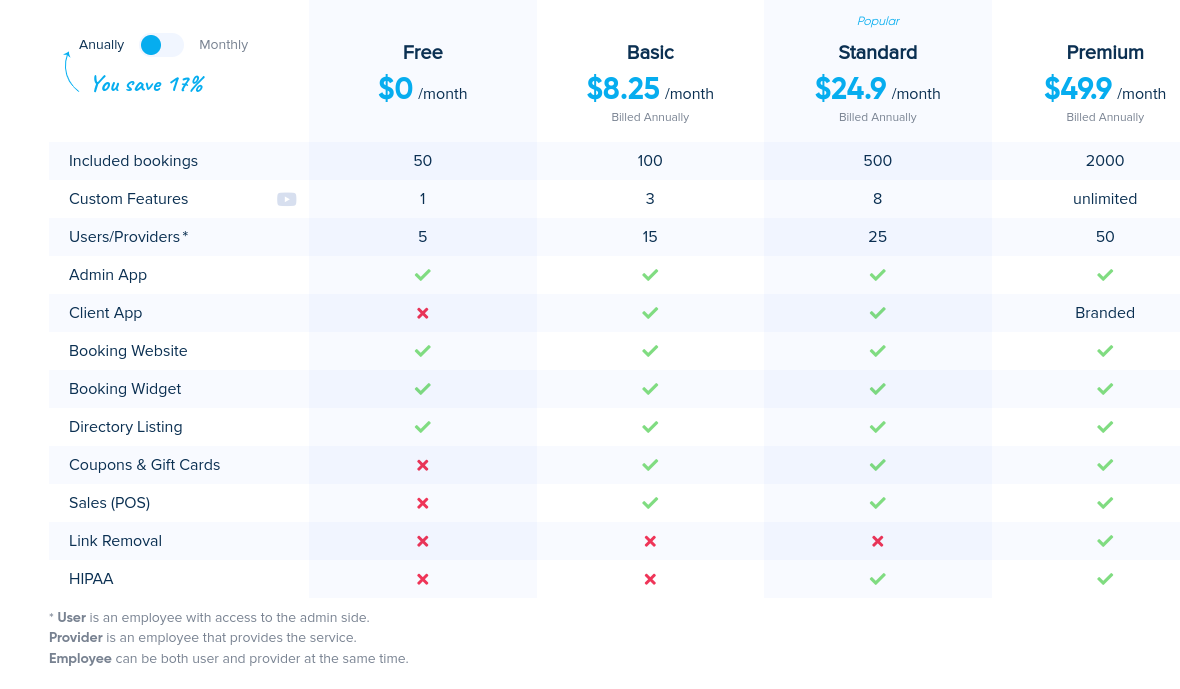Click the Basic Coupons & Gift Cards checkmark
This screenshot has height=689, width=1180.
coord(650,465)
